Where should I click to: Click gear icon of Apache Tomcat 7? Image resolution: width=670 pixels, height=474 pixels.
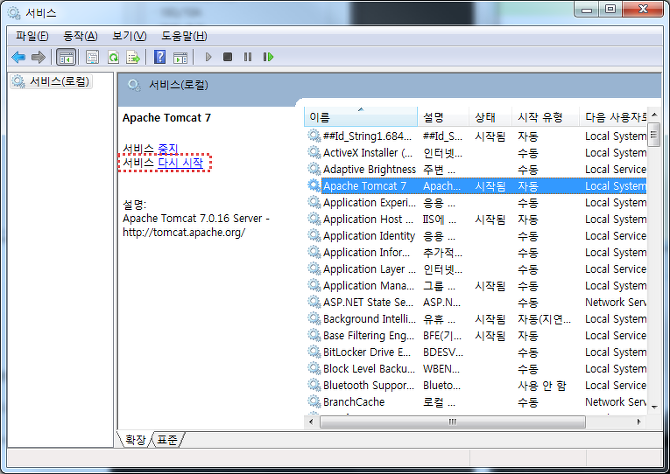(314, 186)
